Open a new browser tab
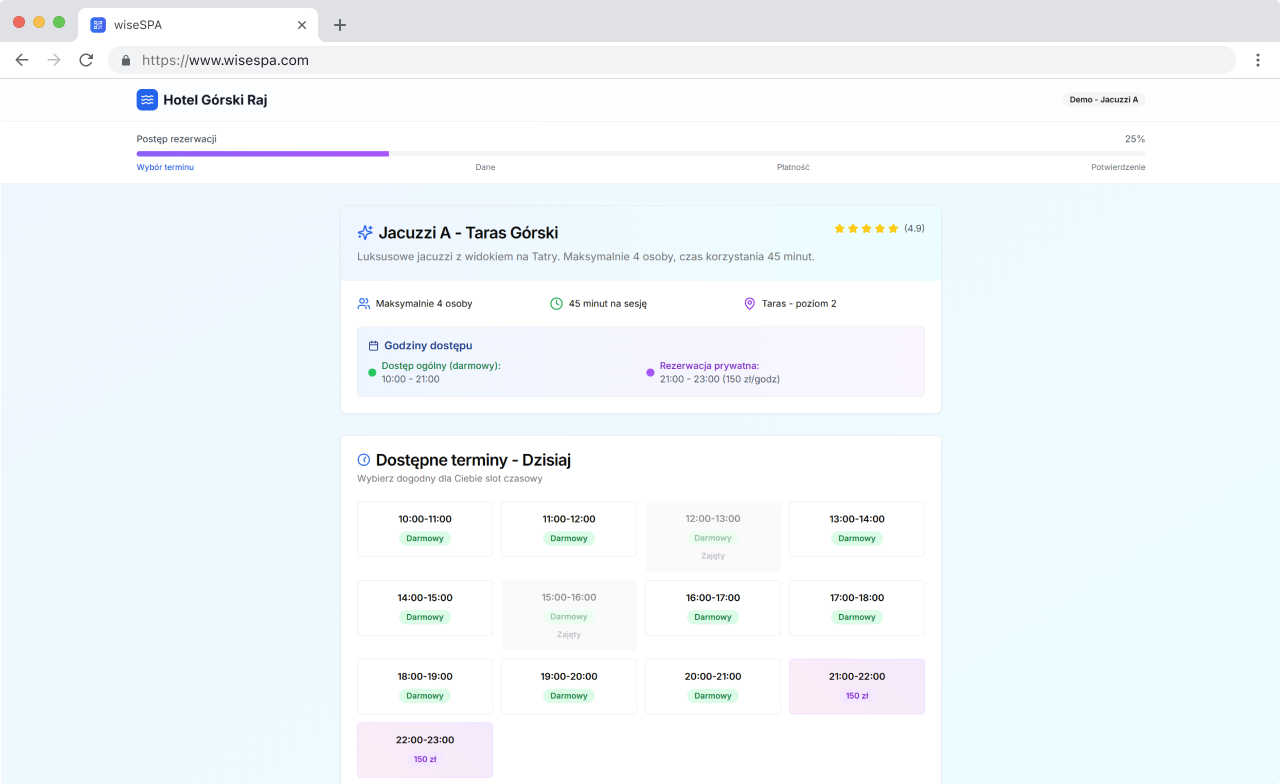1280x784 pixels. tap(340, 25)
